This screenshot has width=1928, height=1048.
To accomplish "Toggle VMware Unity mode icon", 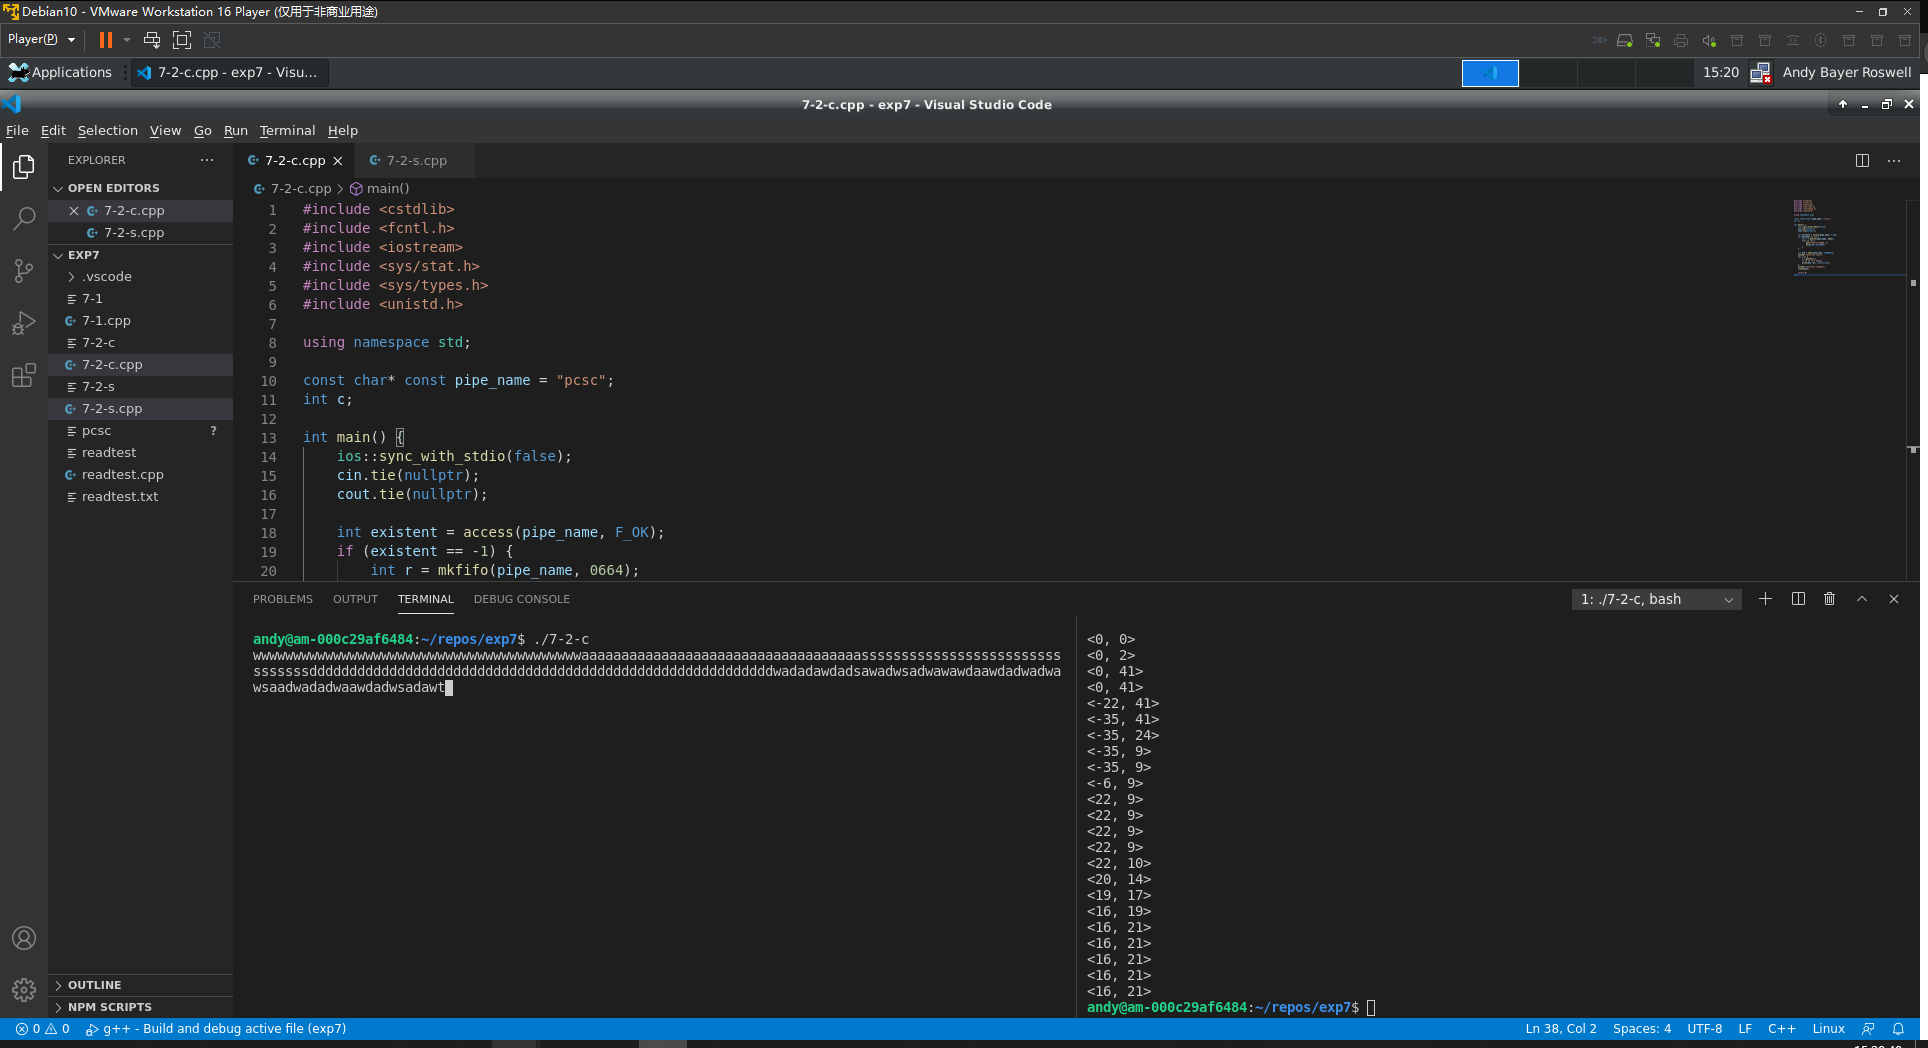I will 212,40.
